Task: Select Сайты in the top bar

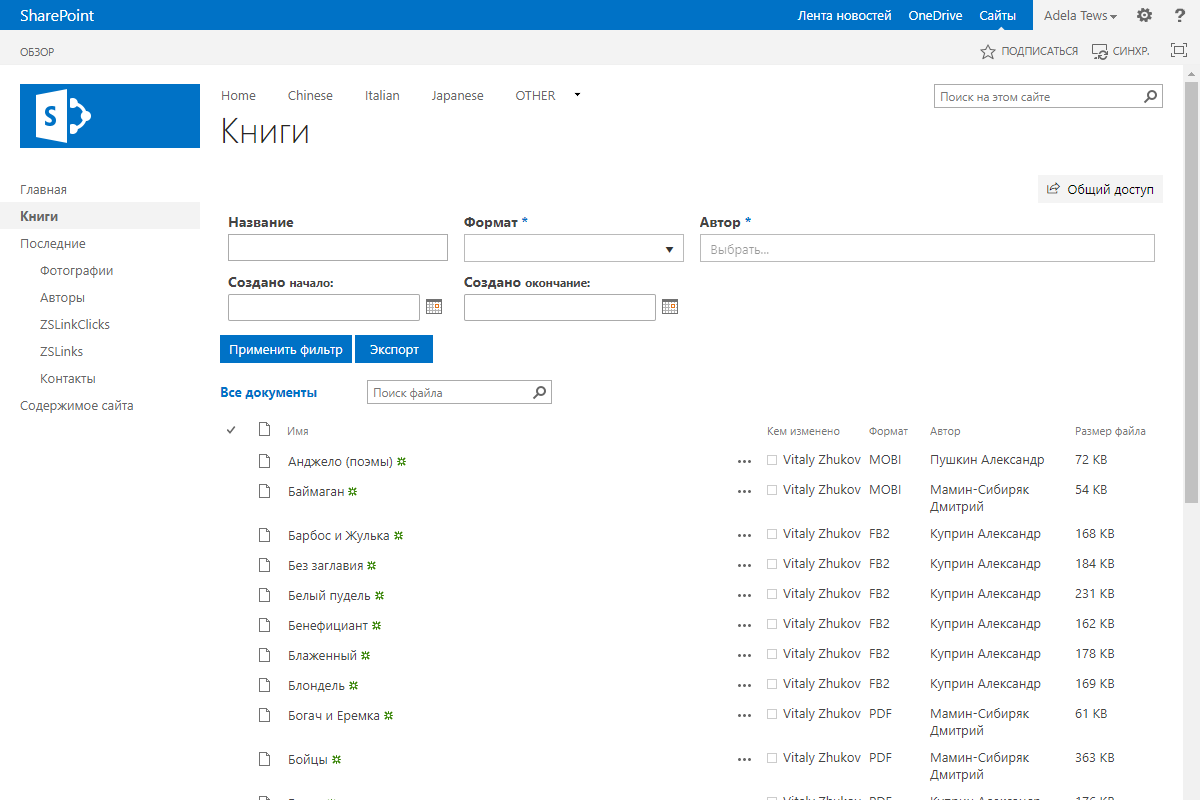Action: pos(997,15)
